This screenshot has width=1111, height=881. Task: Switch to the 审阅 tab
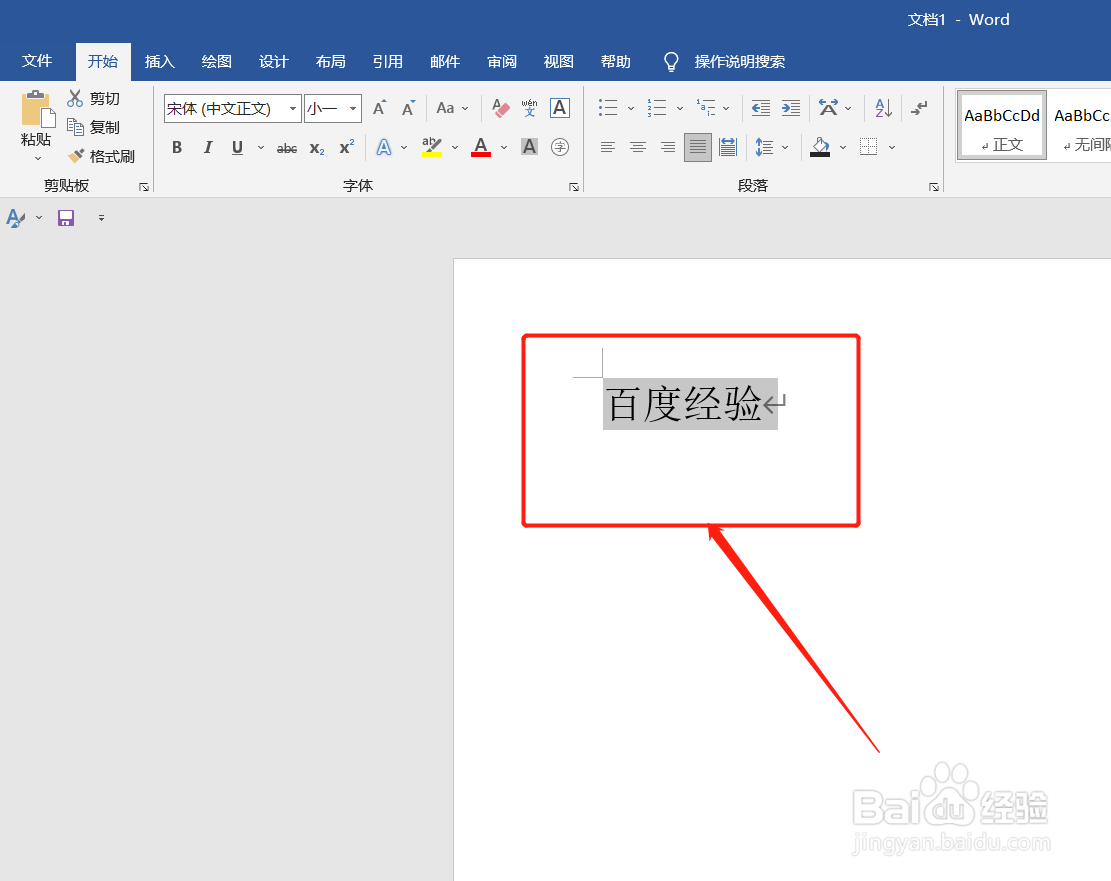[502, 62]
